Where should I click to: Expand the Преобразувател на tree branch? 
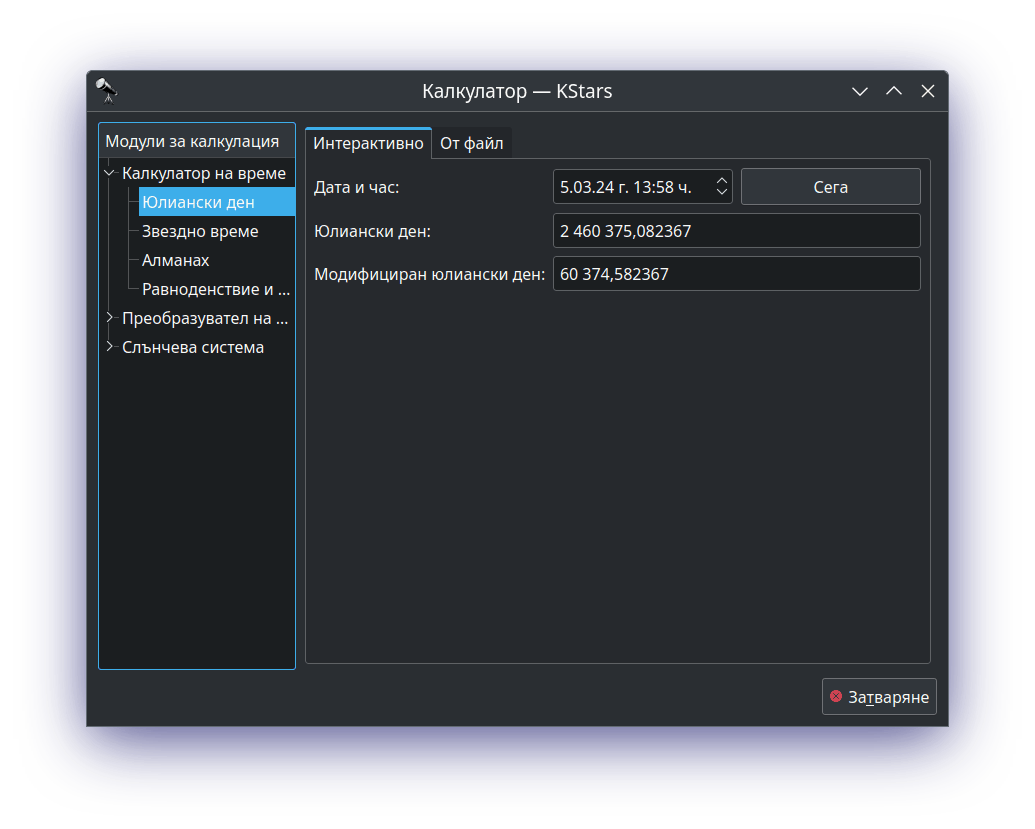pyautogui.click(x=109, y=319)
